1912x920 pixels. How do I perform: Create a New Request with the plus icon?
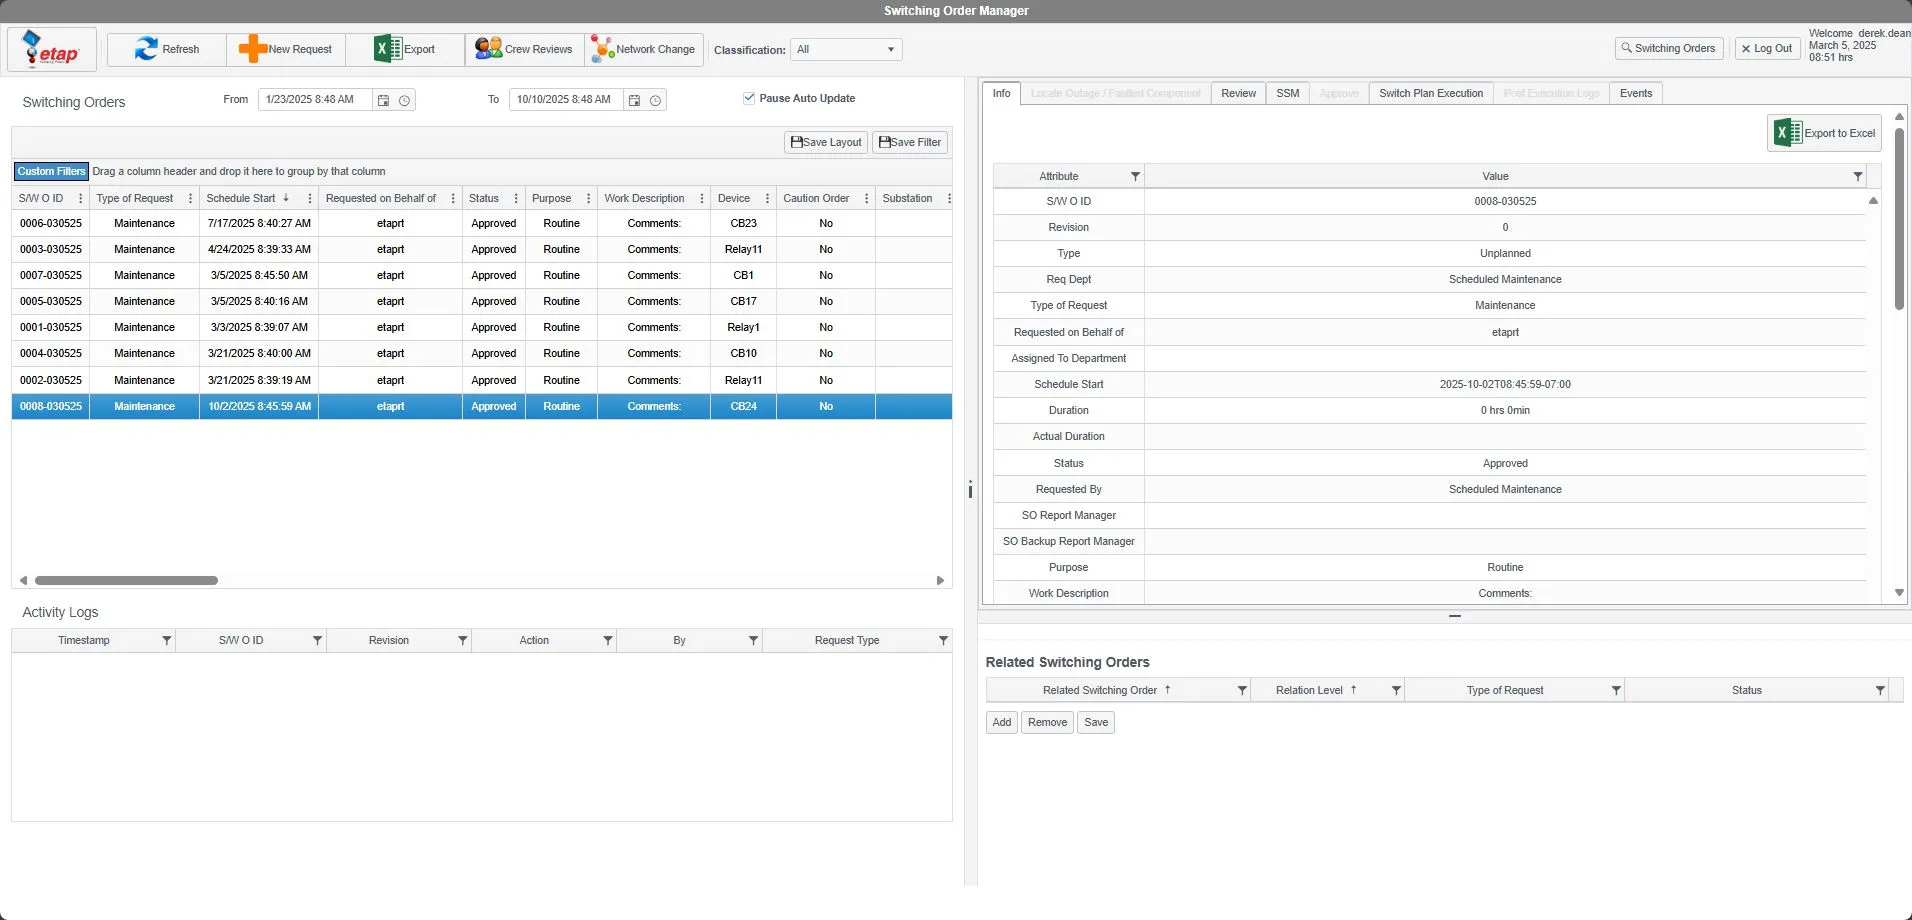pyautogui.click(x=252, y=49)
